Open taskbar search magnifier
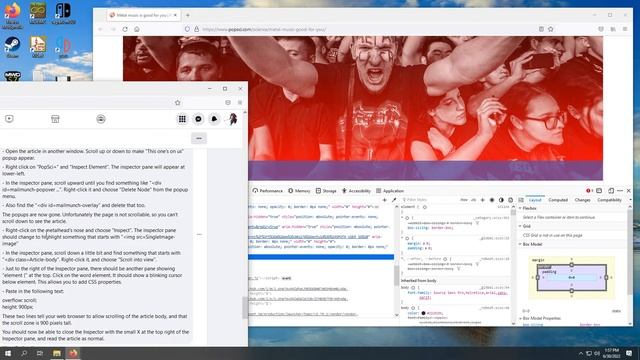This screenshot has width=640, height=360. (x=24, y=353)
